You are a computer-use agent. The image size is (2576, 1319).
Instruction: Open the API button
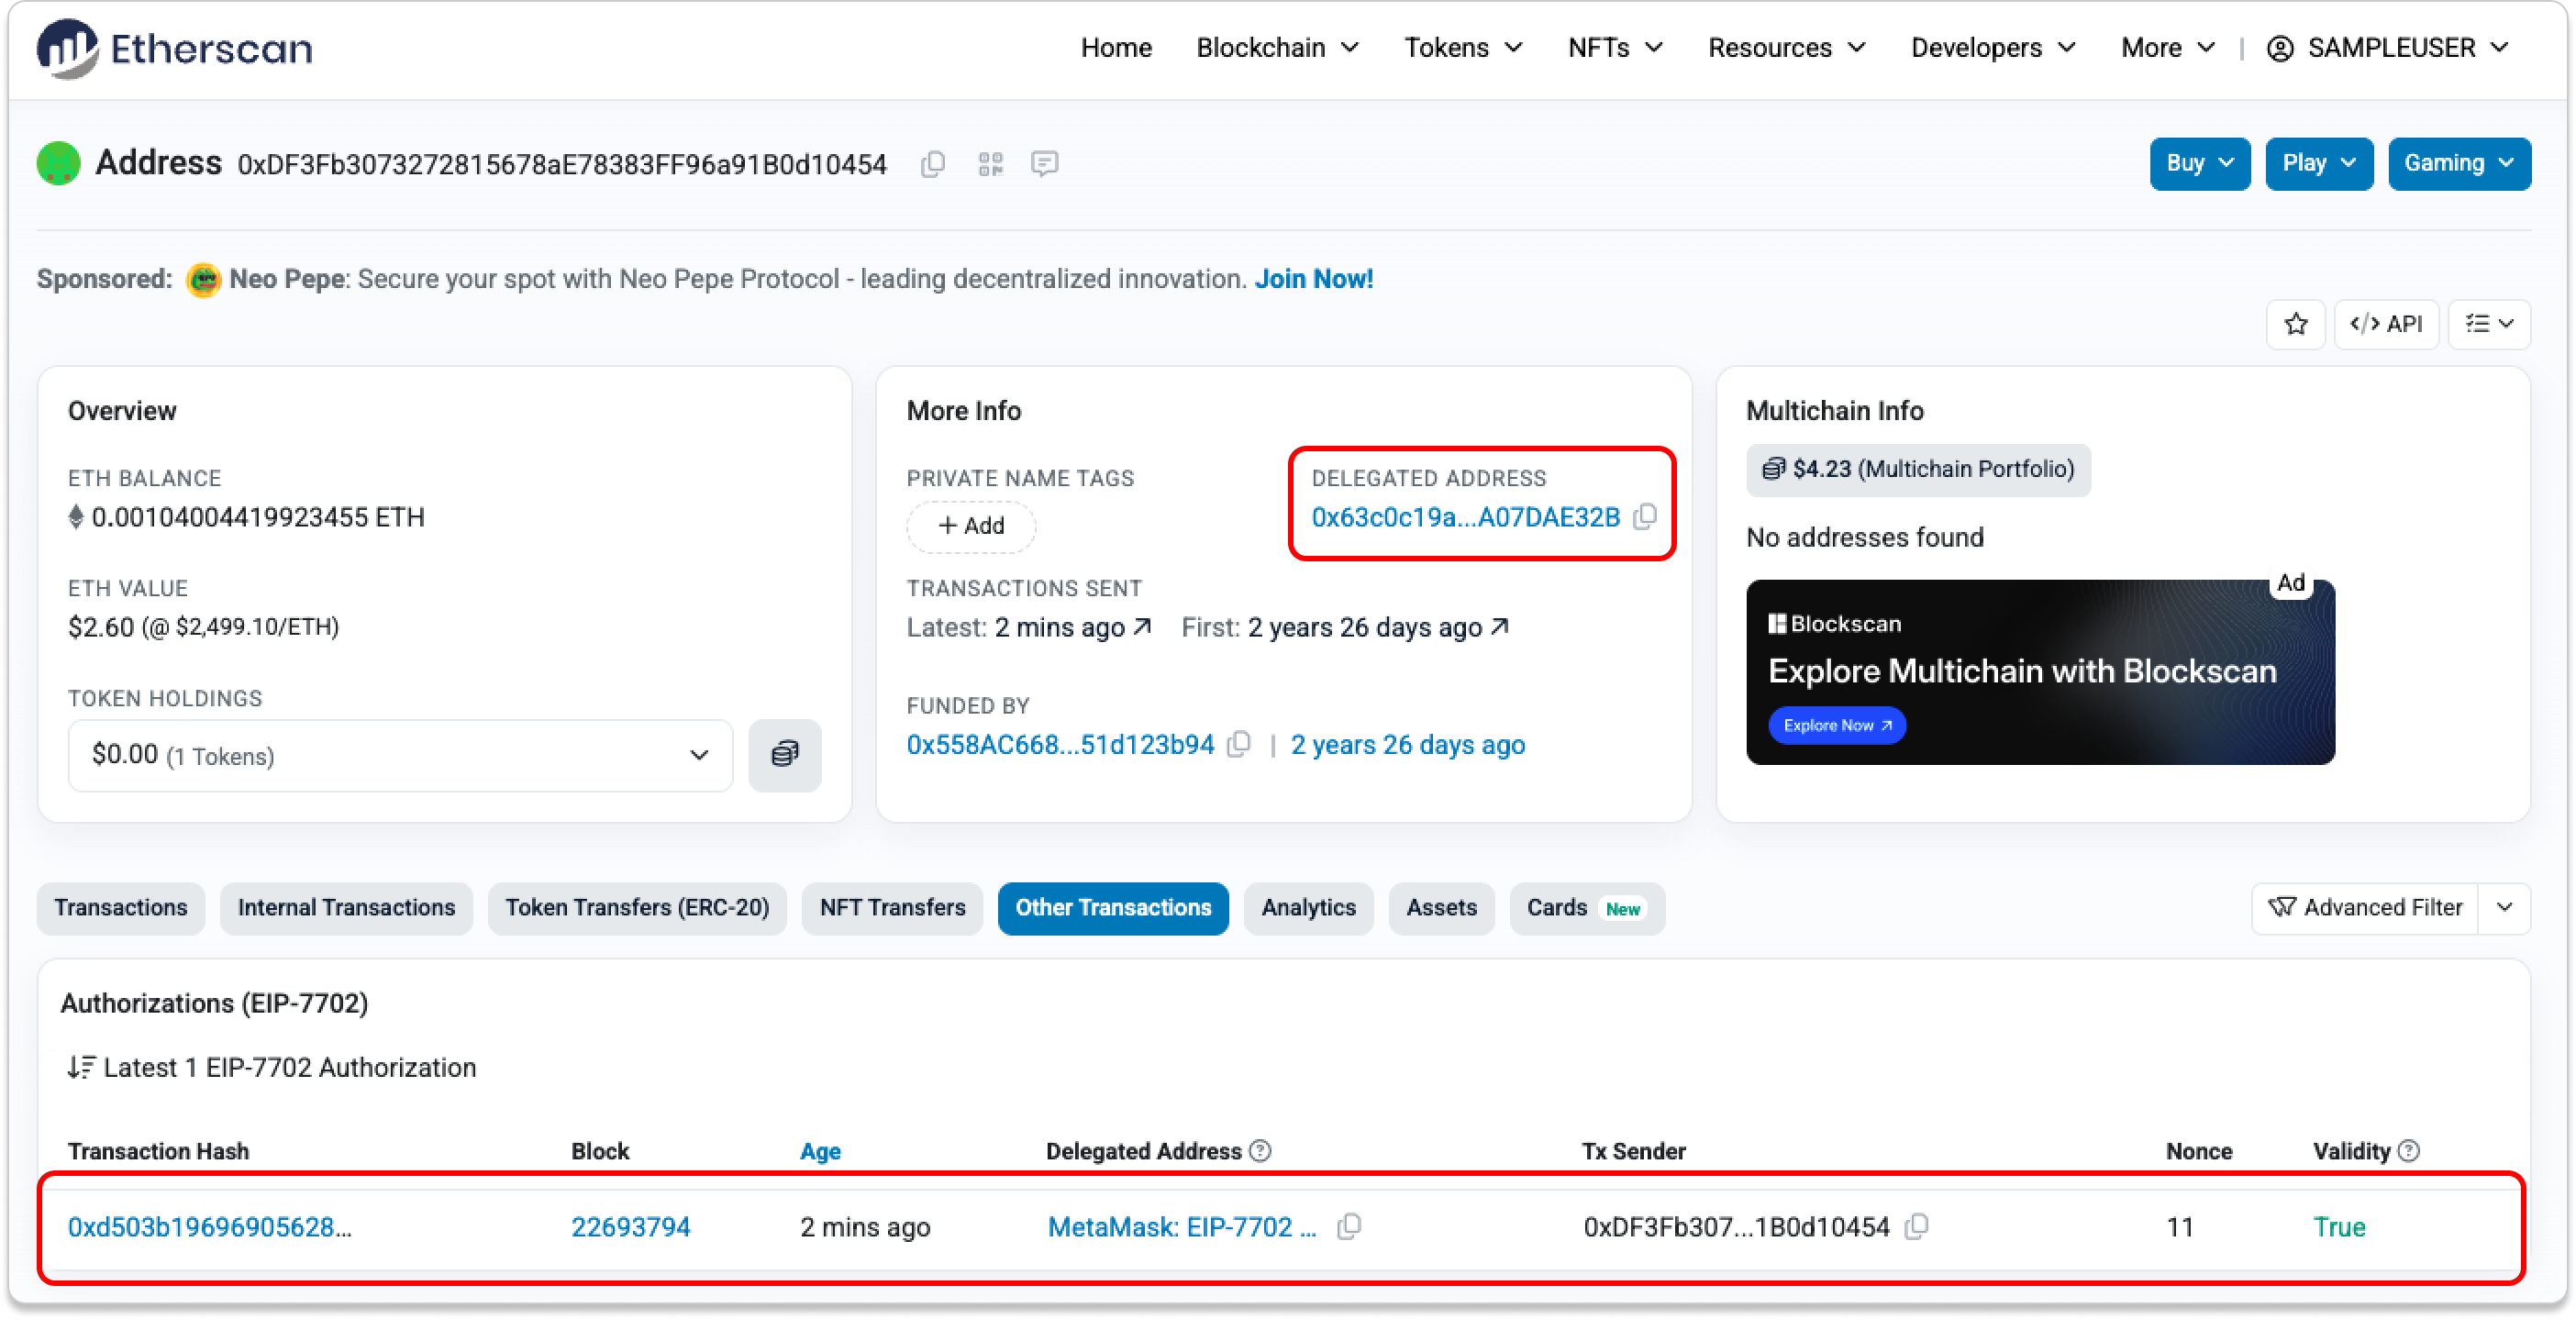(2386, 324)
